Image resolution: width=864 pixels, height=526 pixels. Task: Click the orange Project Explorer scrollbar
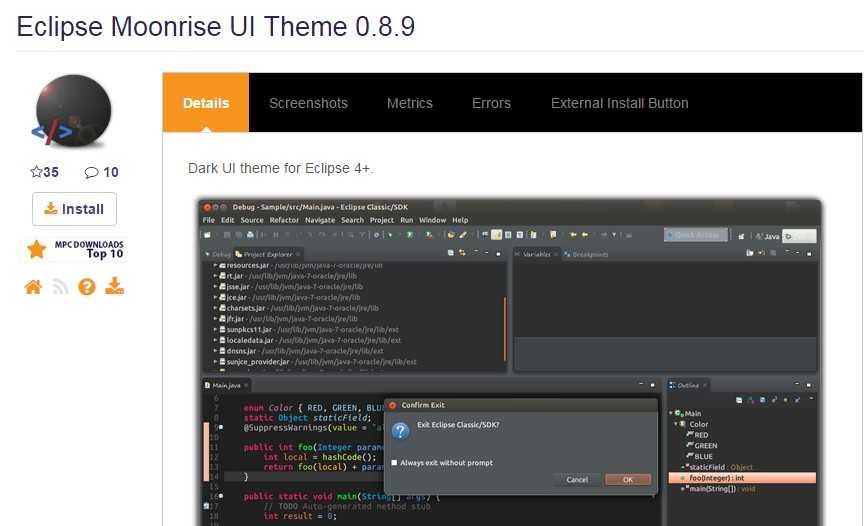pos(504,329)
